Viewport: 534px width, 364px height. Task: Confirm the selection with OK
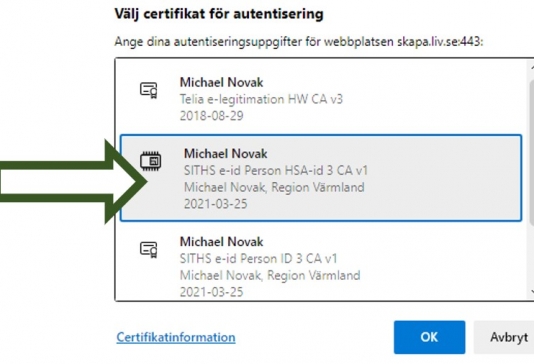coord(429,337)
